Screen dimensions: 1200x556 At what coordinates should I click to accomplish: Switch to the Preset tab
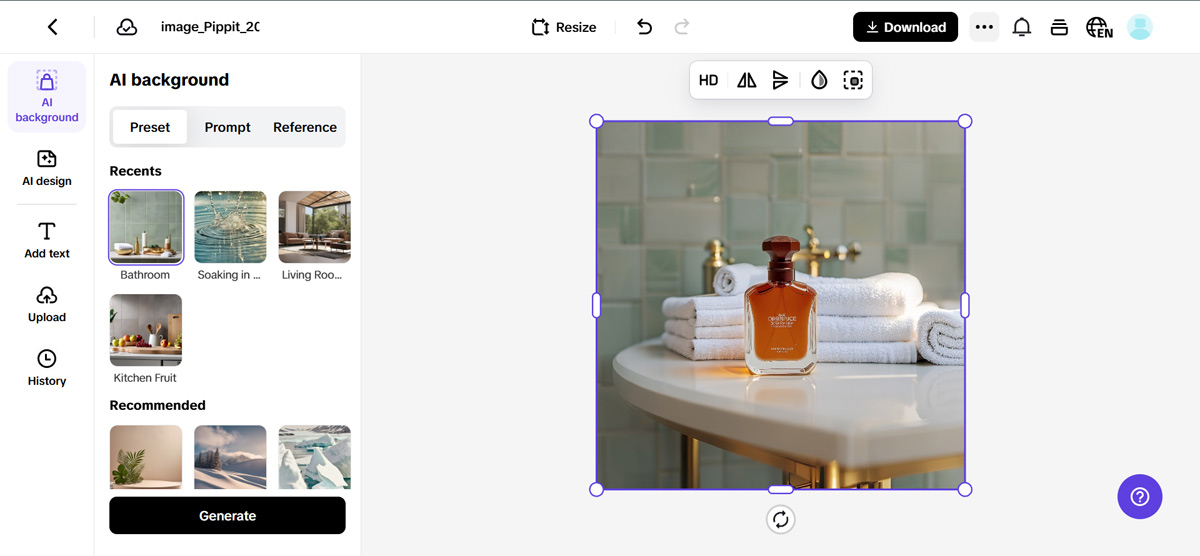(150, 127)
